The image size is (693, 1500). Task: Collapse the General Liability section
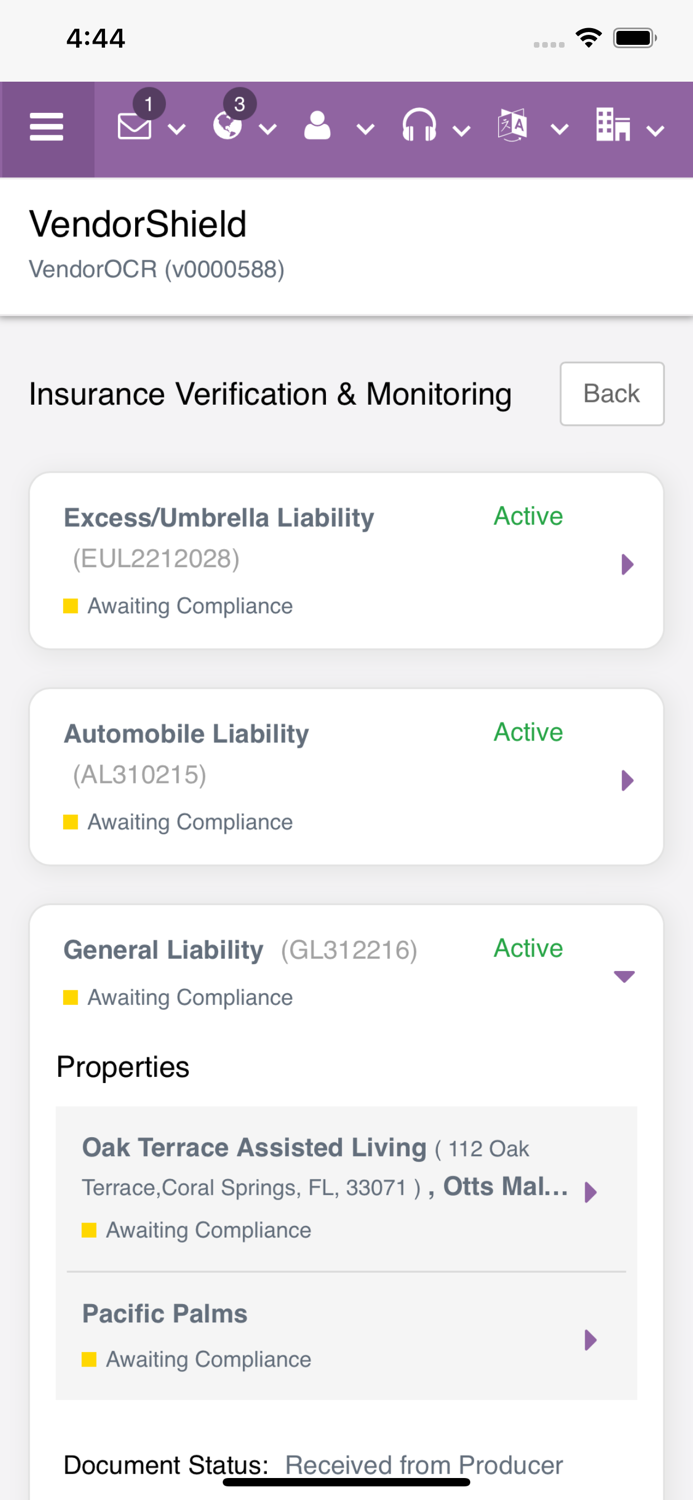[624, 976]
